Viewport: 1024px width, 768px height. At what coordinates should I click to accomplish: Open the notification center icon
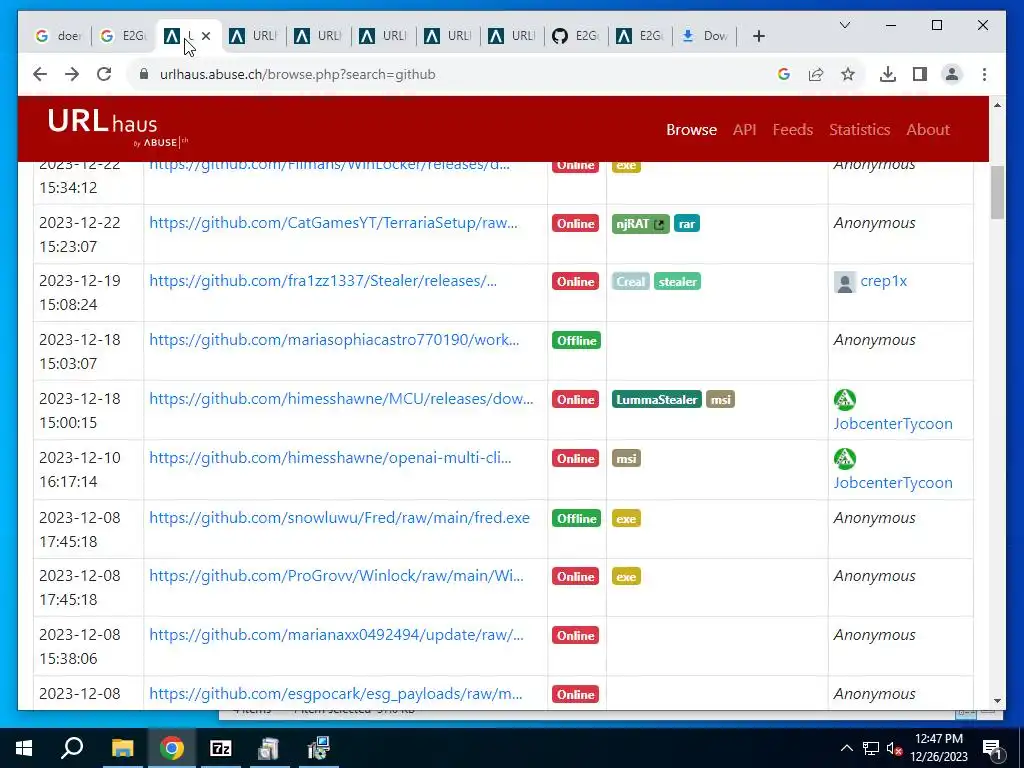[992, 748]
